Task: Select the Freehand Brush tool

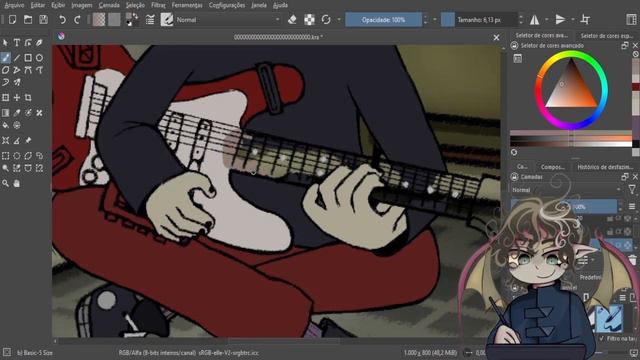Action: [x=5, y=58]
